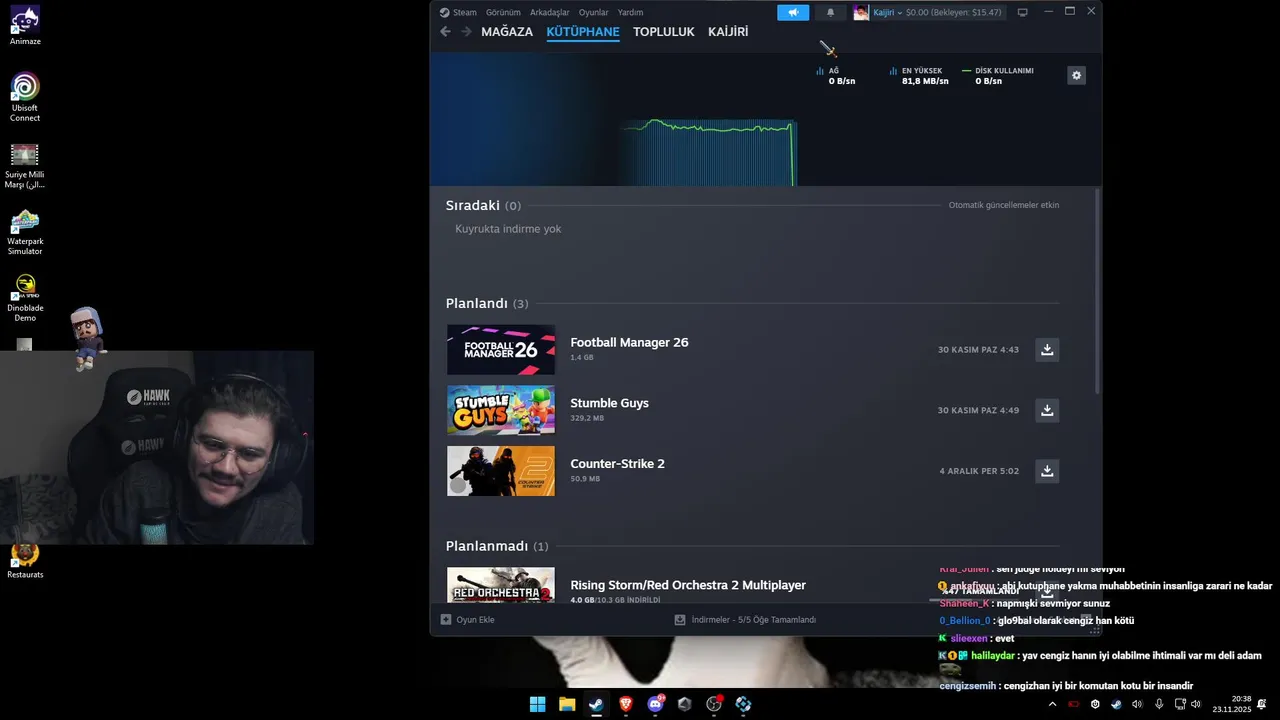The image size is (1280, 720).
Task: Click the Football Manager 26 title
Action: [629, 342]
